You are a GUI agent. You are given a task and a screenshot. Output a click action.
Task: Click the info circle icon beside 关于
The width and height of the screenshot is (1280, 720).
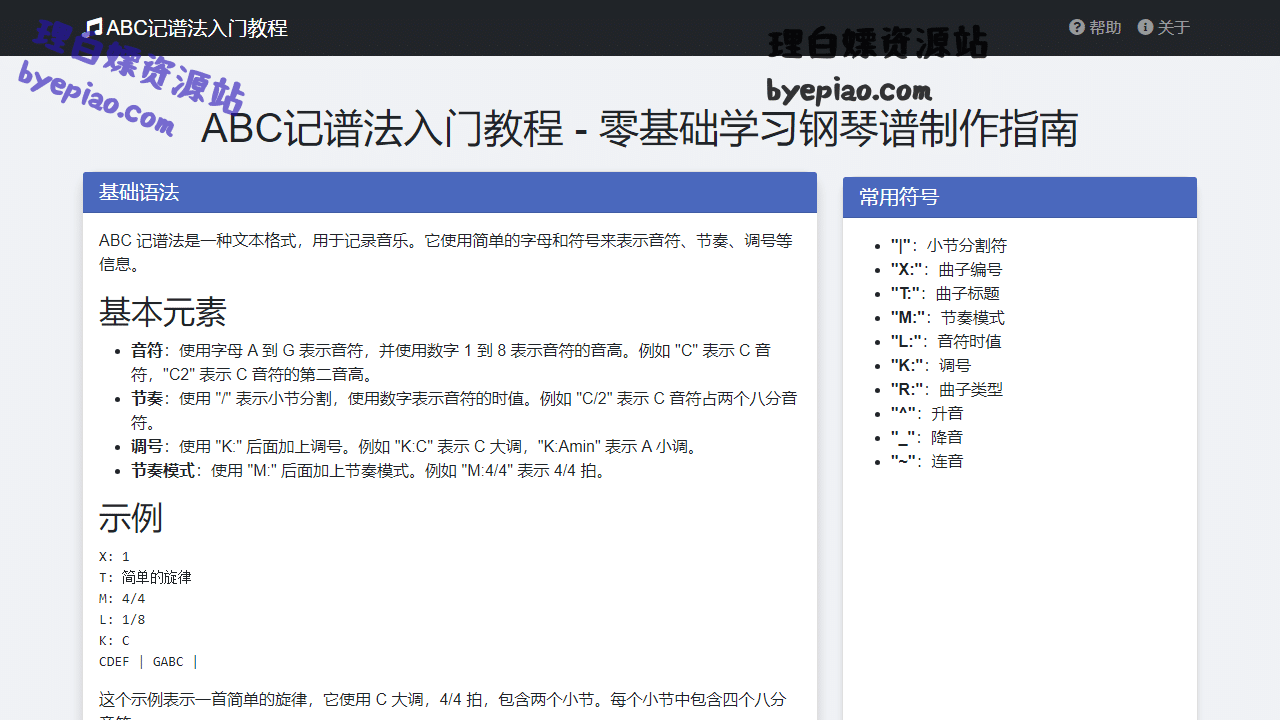[x=1145, y=27]
